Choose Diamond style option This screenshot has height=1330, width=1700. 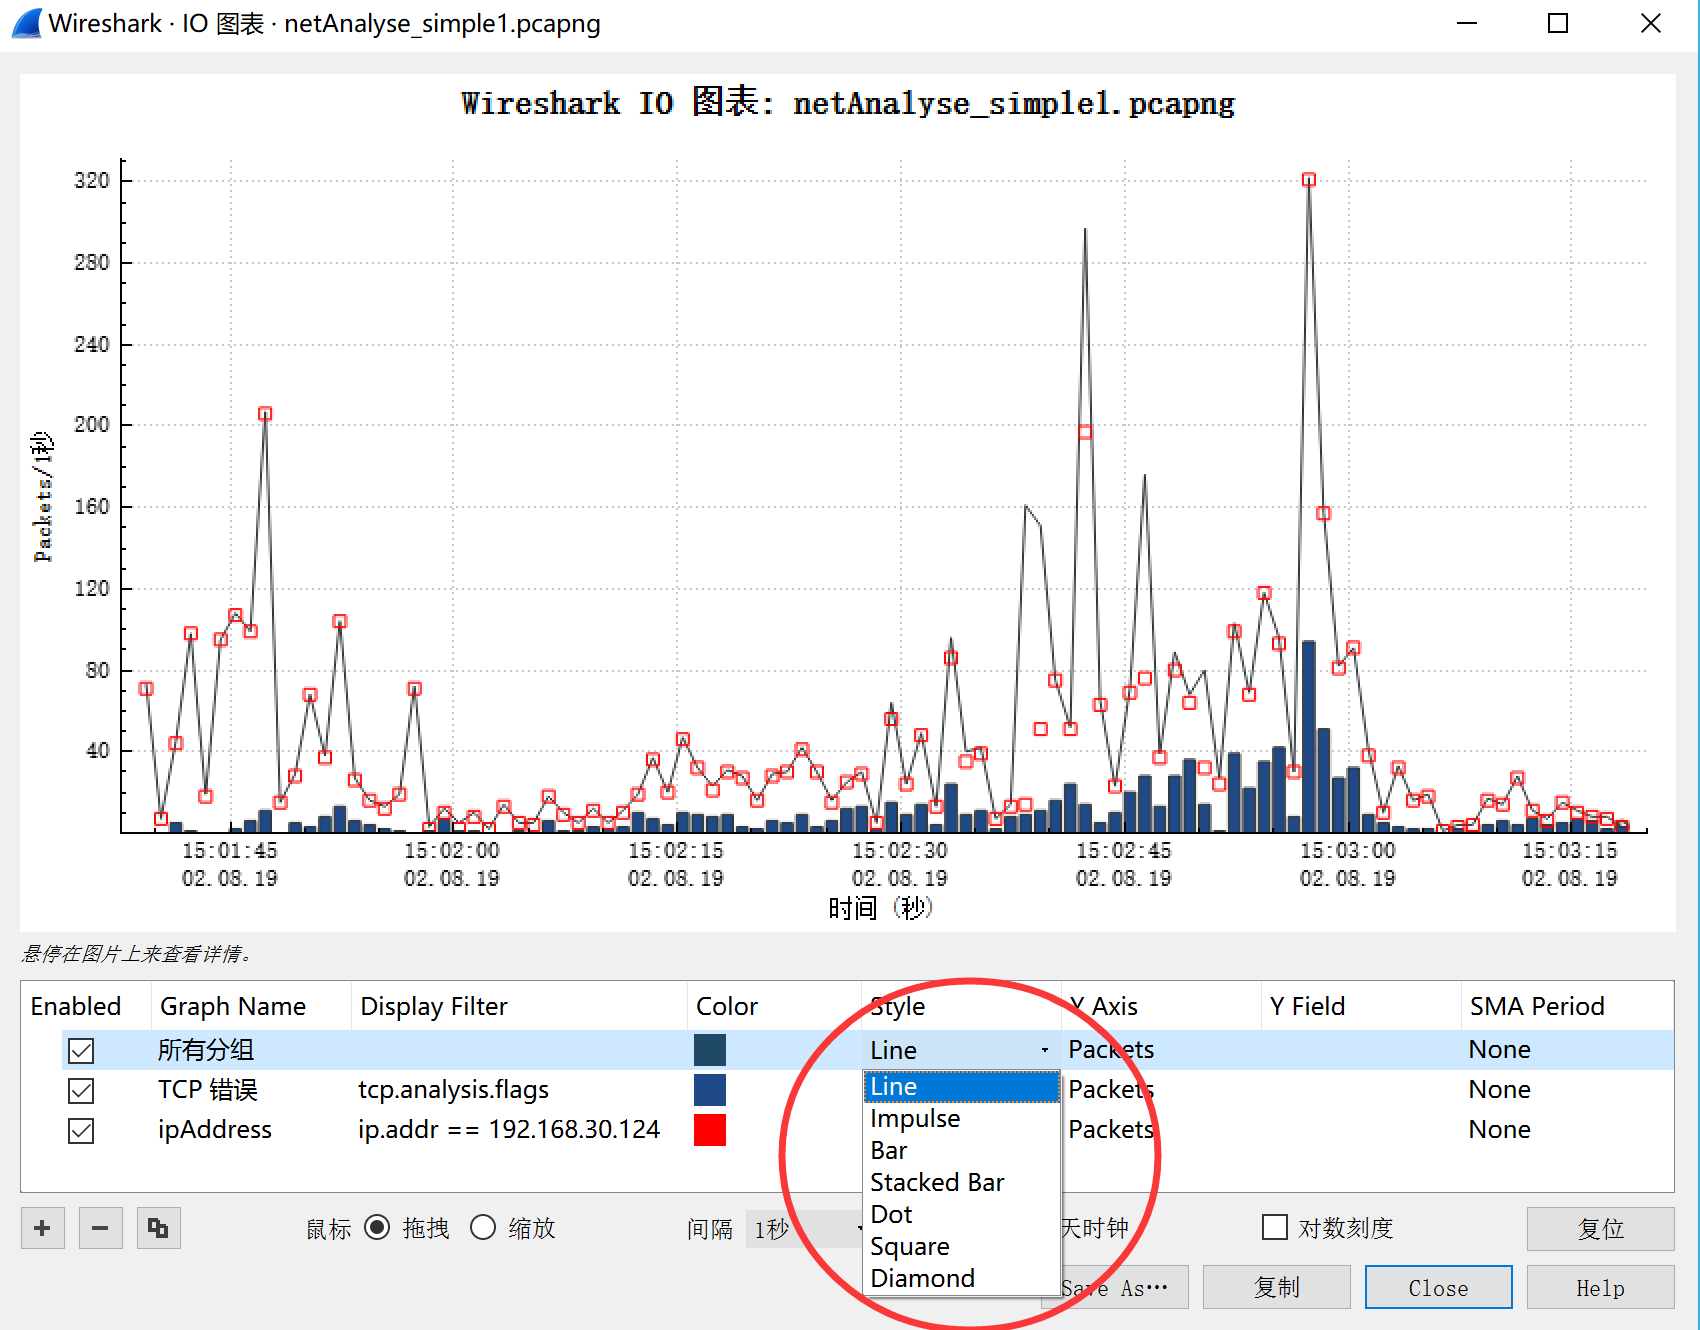tap(961, 1279)
